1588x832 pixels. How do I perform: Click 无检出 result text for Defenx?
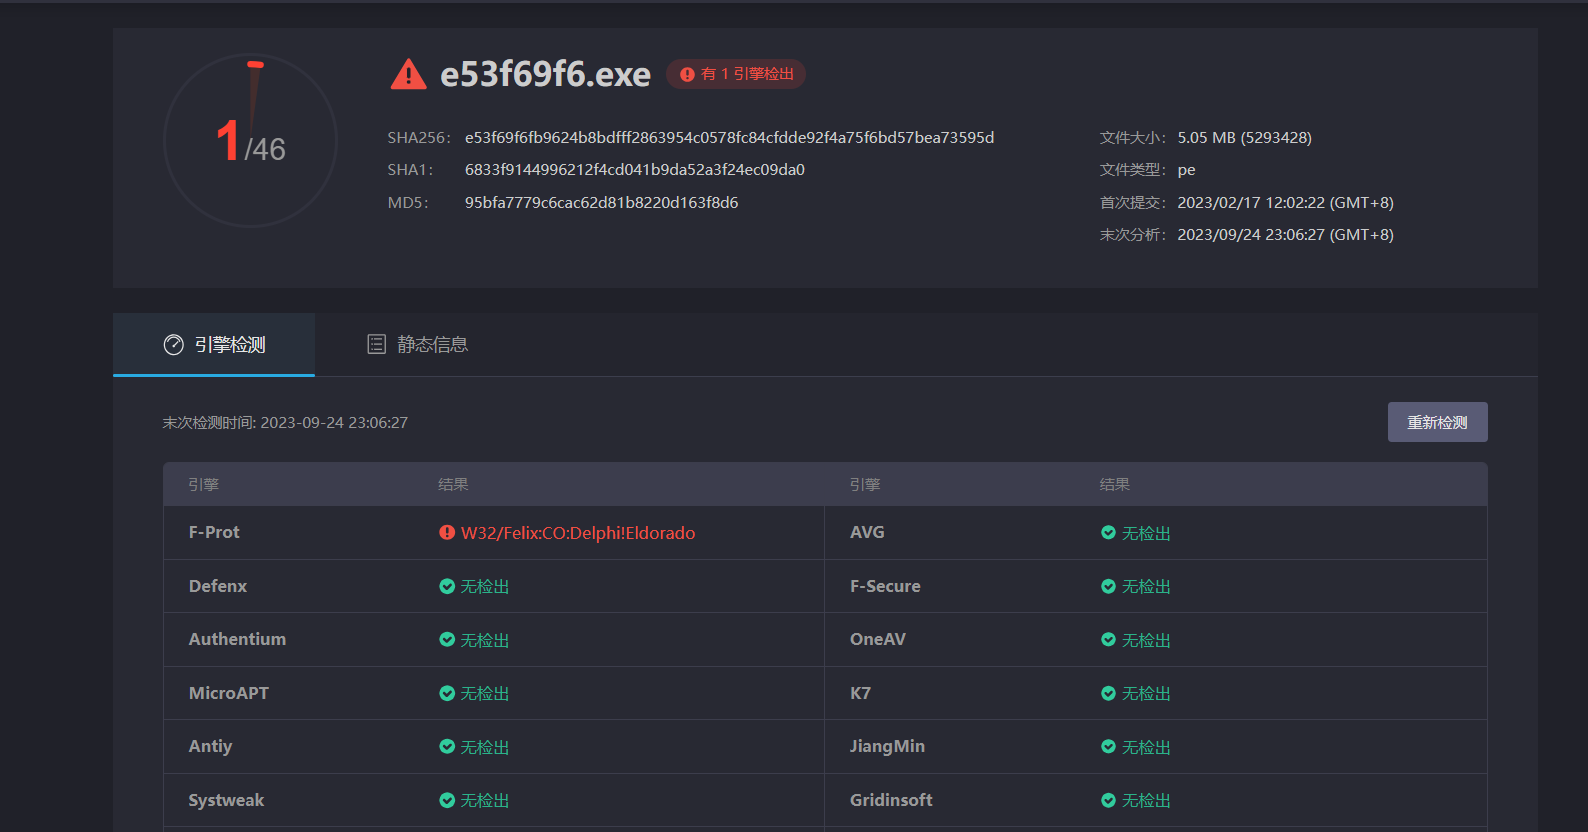click(485, 586)
